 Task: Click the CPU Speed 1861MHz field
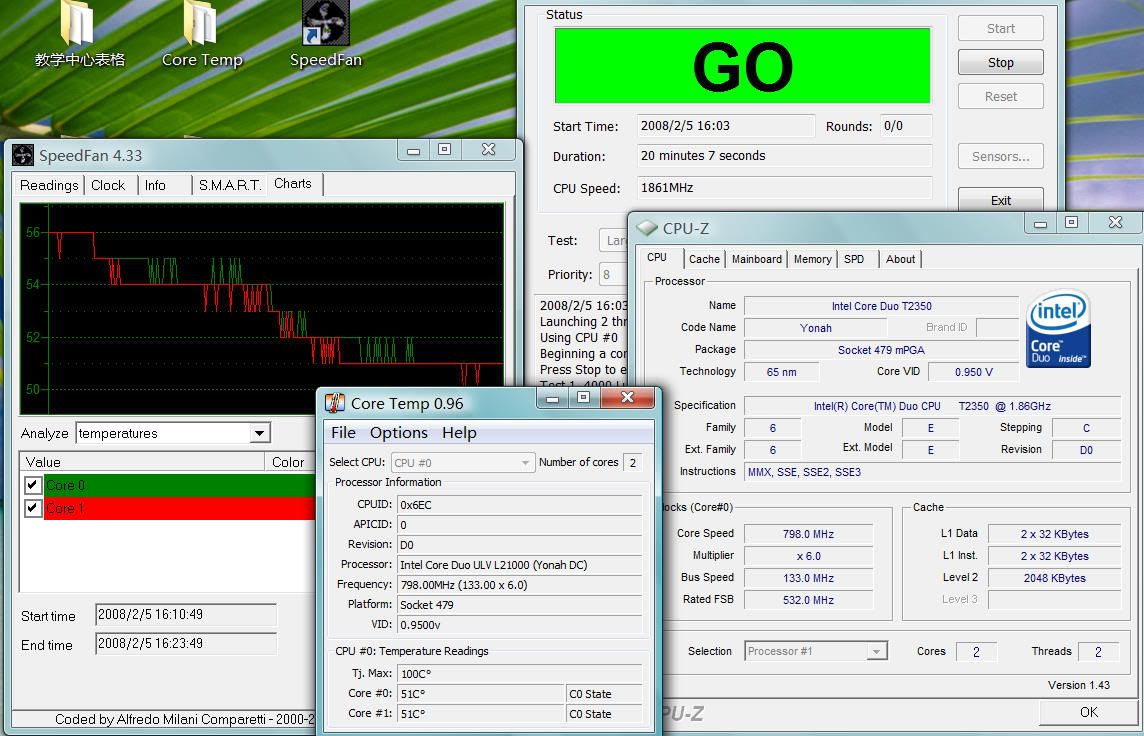tap(784, 187)
